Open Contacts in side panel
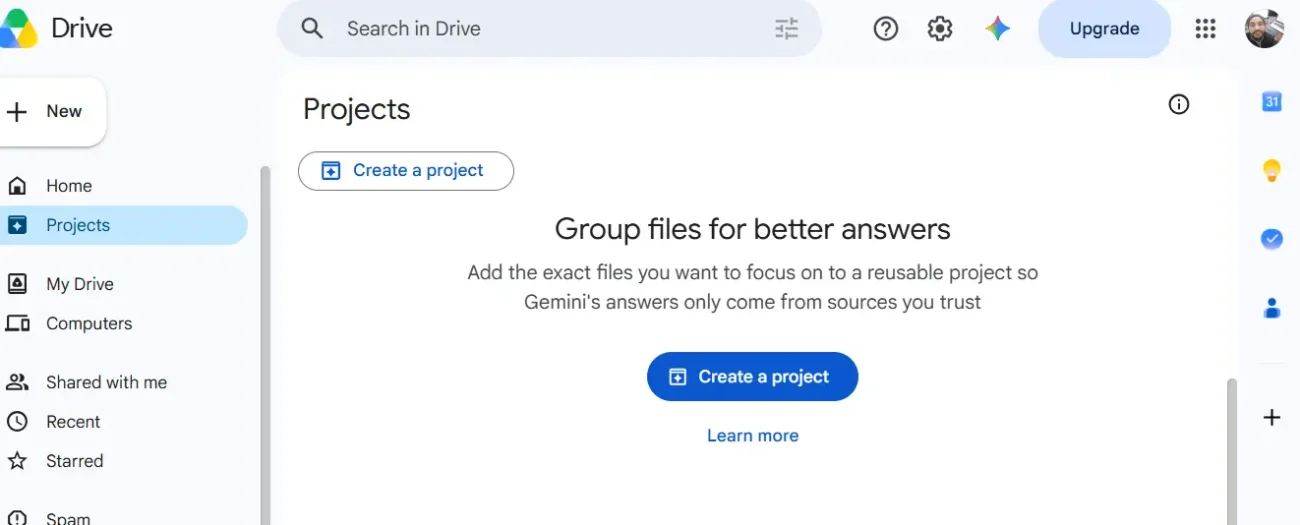 coord(1272,308)
